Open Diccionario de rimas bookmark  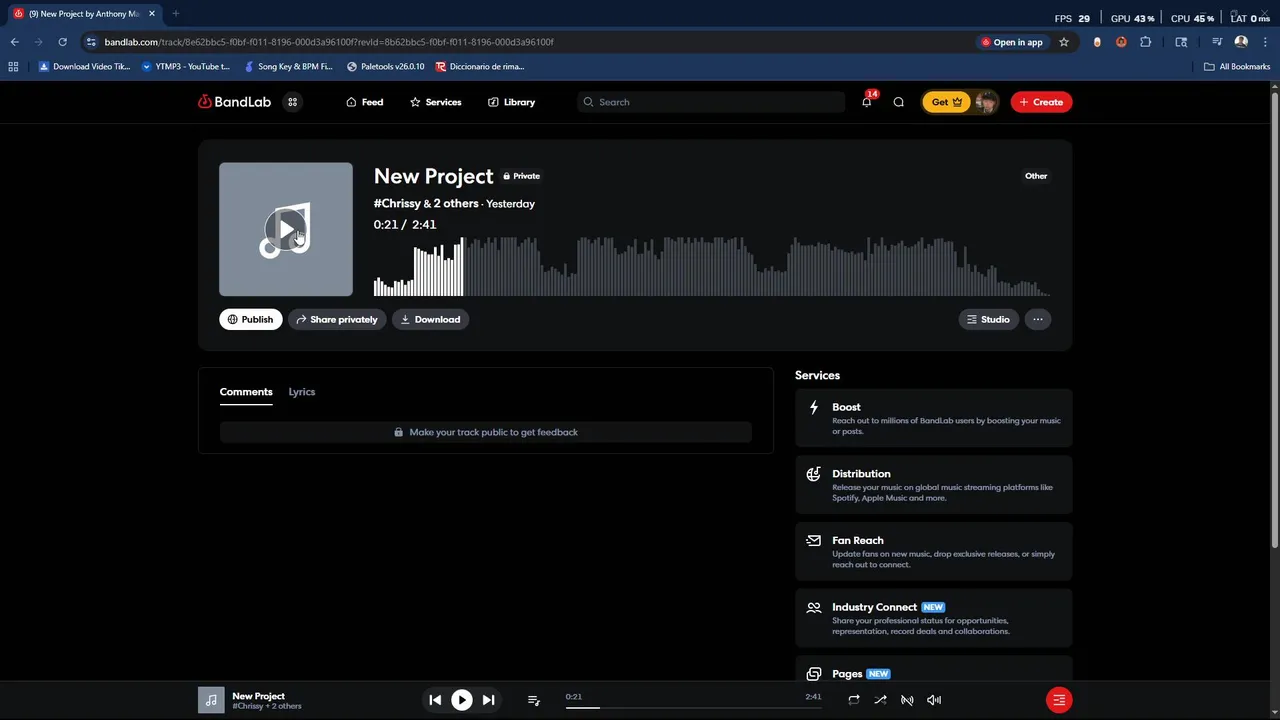480,67
